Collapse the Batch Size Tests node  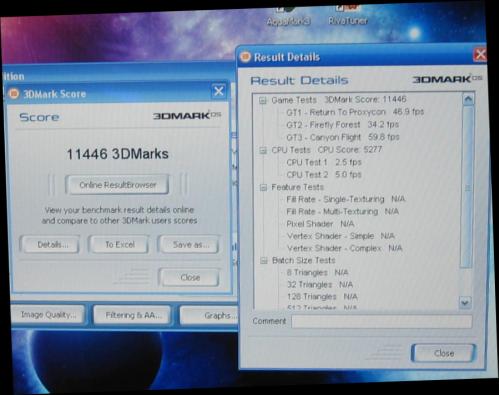pos(264,261)
